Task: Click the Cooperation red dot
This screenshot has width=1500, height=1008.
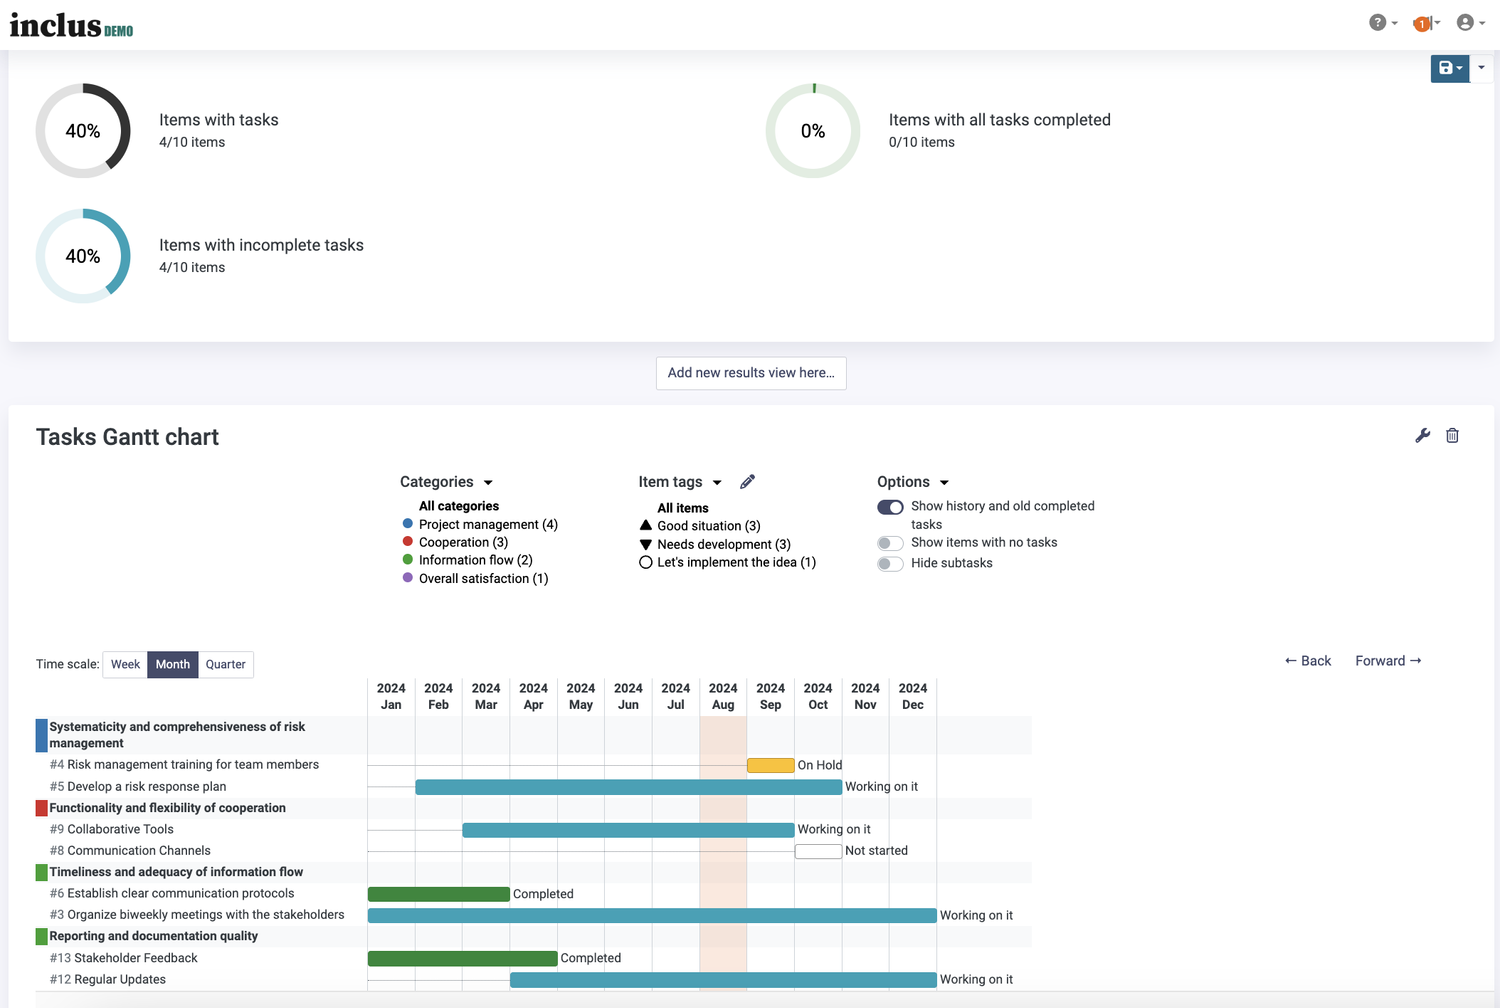Action: (x=408, y=542)
